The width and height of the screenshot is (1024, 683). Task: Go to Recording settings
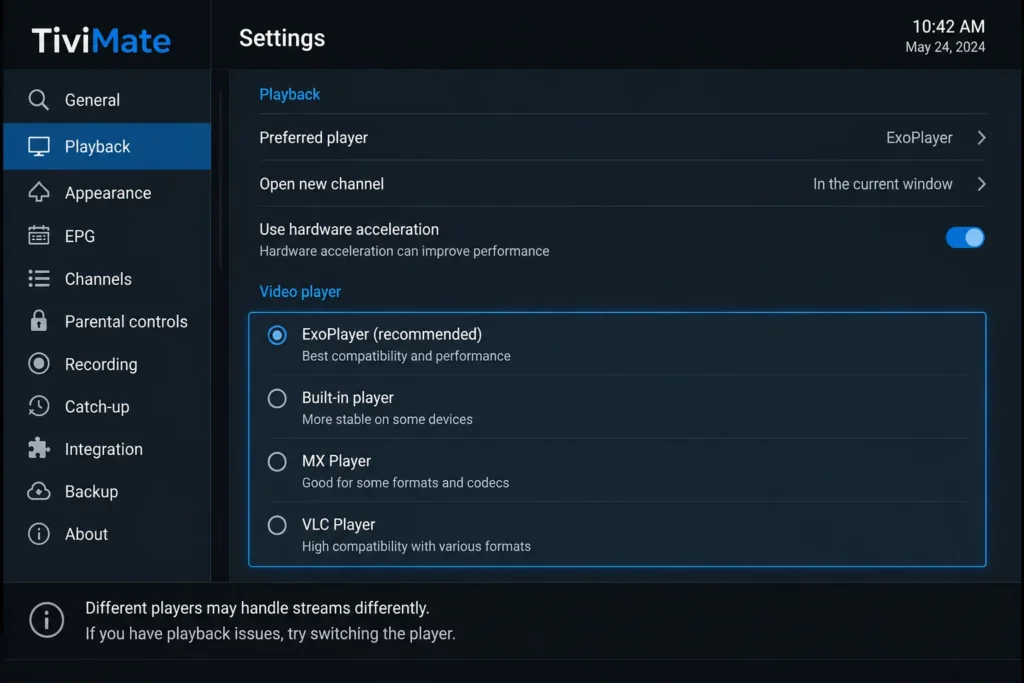point(107,364)
